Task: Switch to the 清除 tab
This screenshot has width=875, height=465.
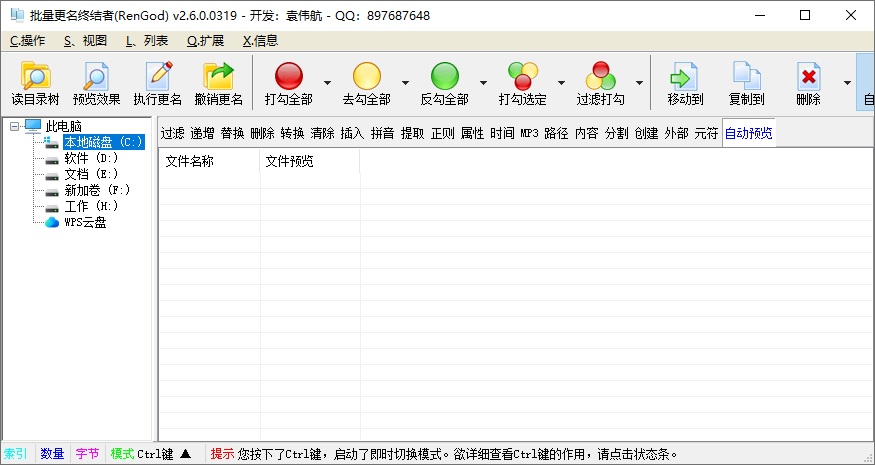Action: (x=323, y=133)
